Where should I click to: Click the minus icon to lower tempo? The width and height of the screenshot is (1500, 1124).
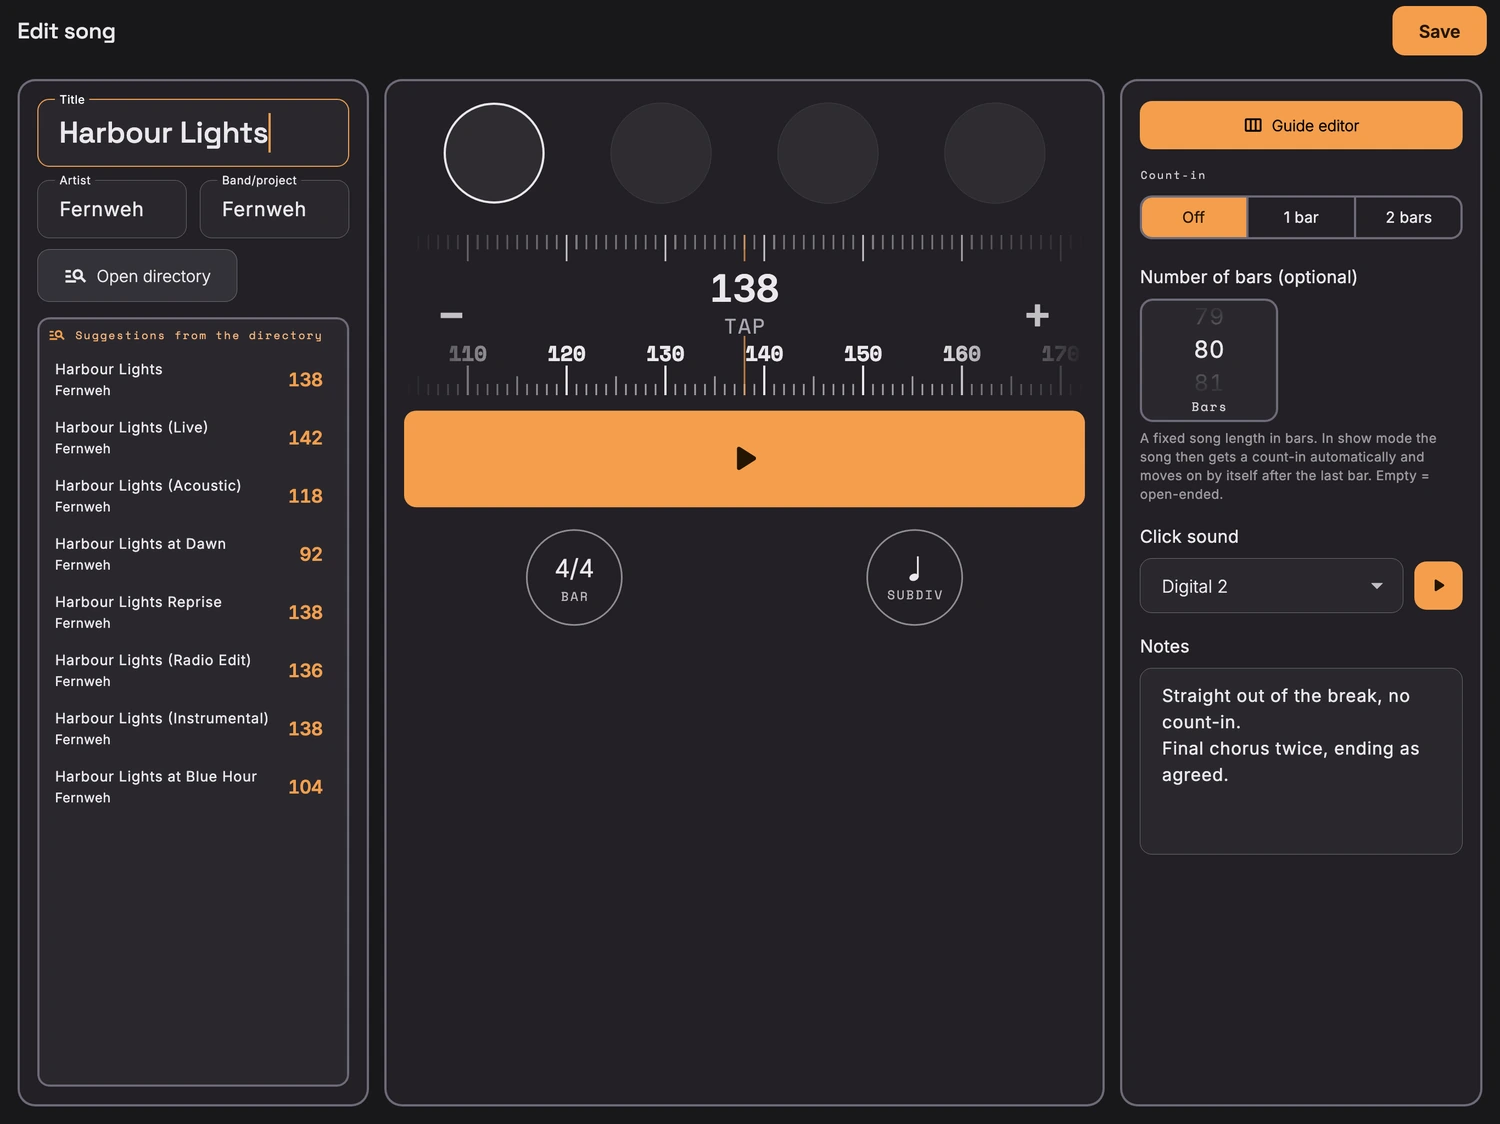(x=451, y=315)
